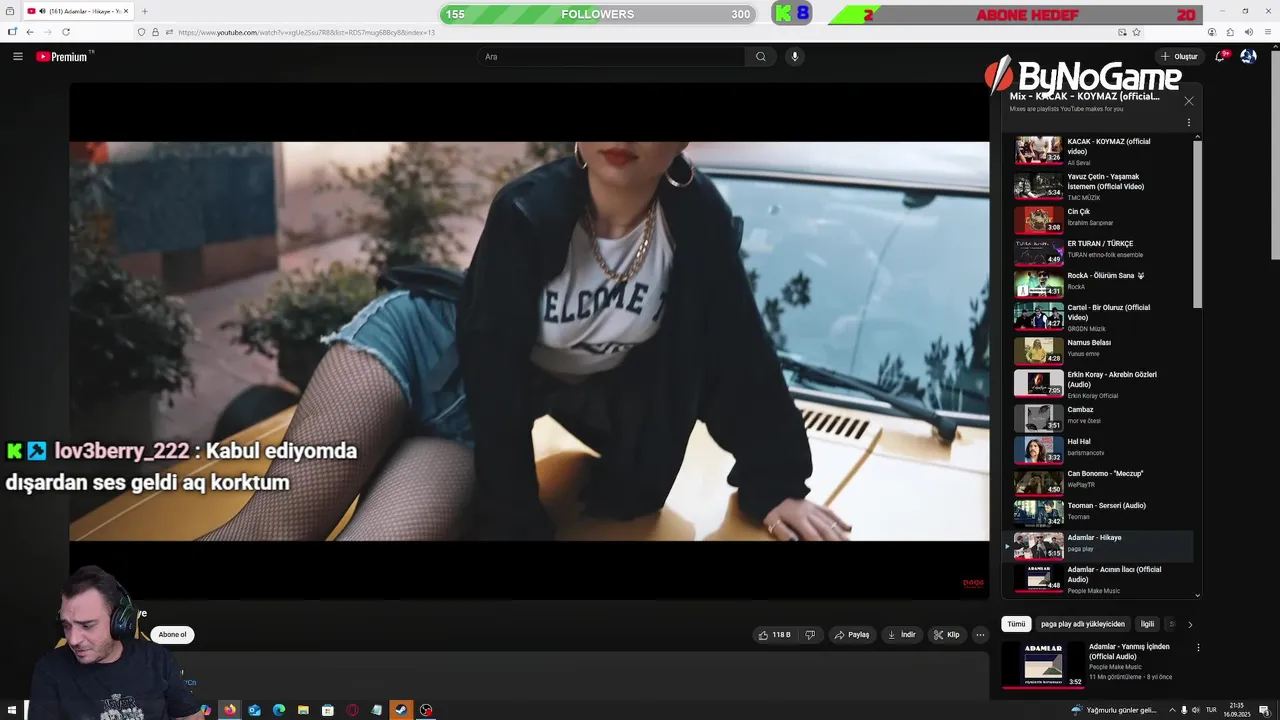Go back with the browser back arrow

(x=29, y=32)
